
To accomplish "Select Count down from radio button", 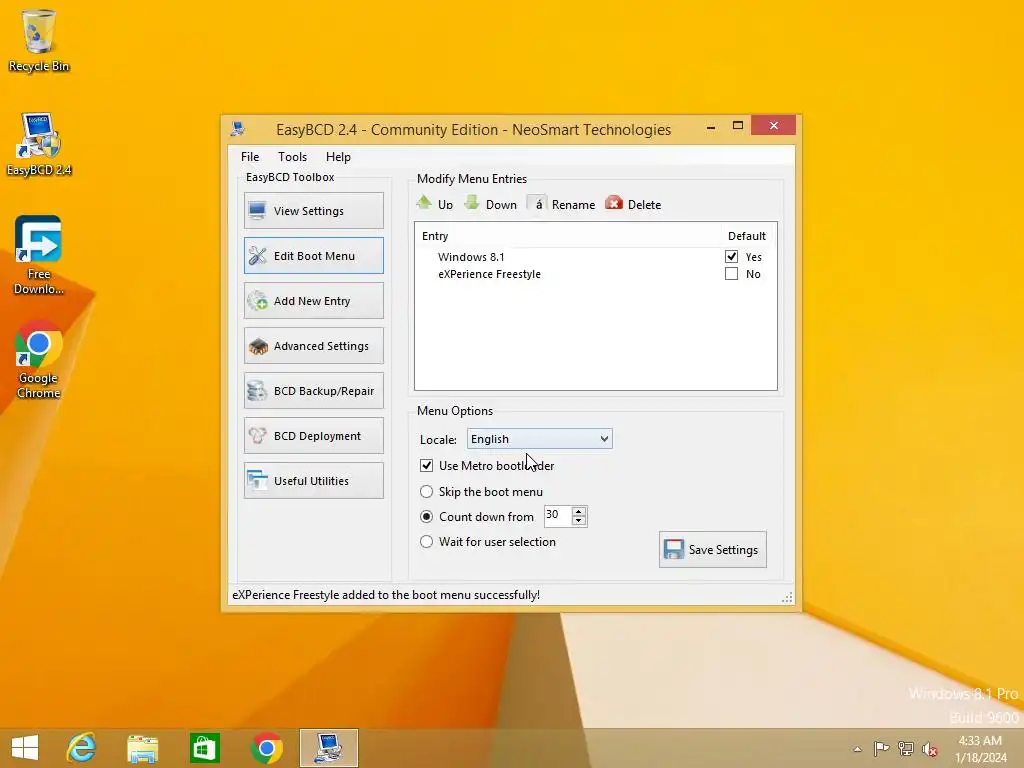I will point(426,517).
